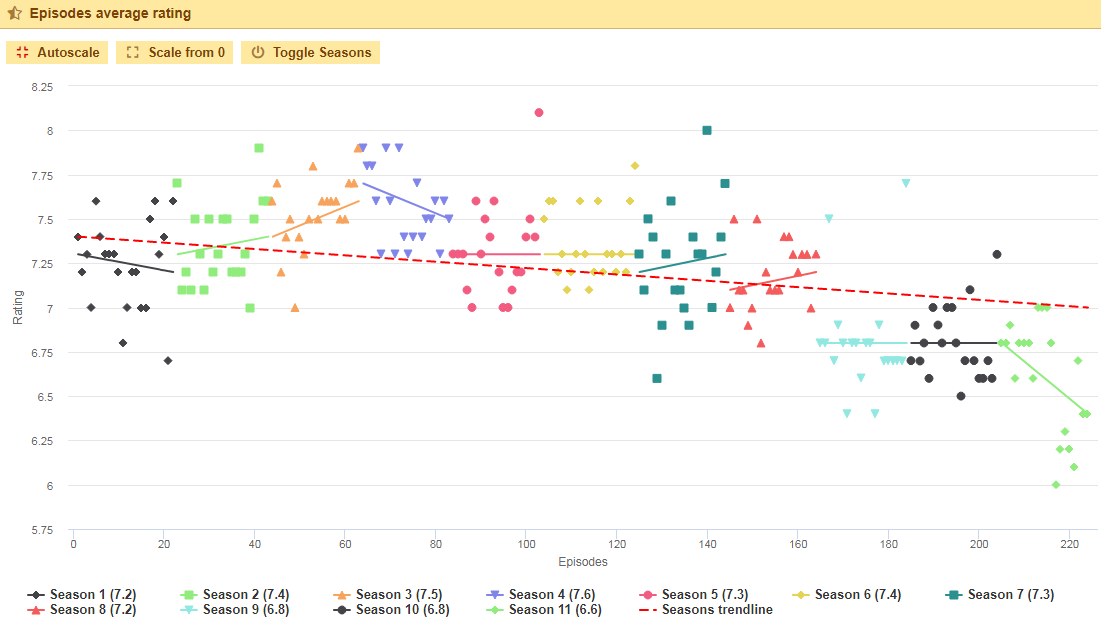Click the Season 9 cyan triangle legend marker
Image resolution: width=1101 pixels, height=628 pixels.
(189, 610)
